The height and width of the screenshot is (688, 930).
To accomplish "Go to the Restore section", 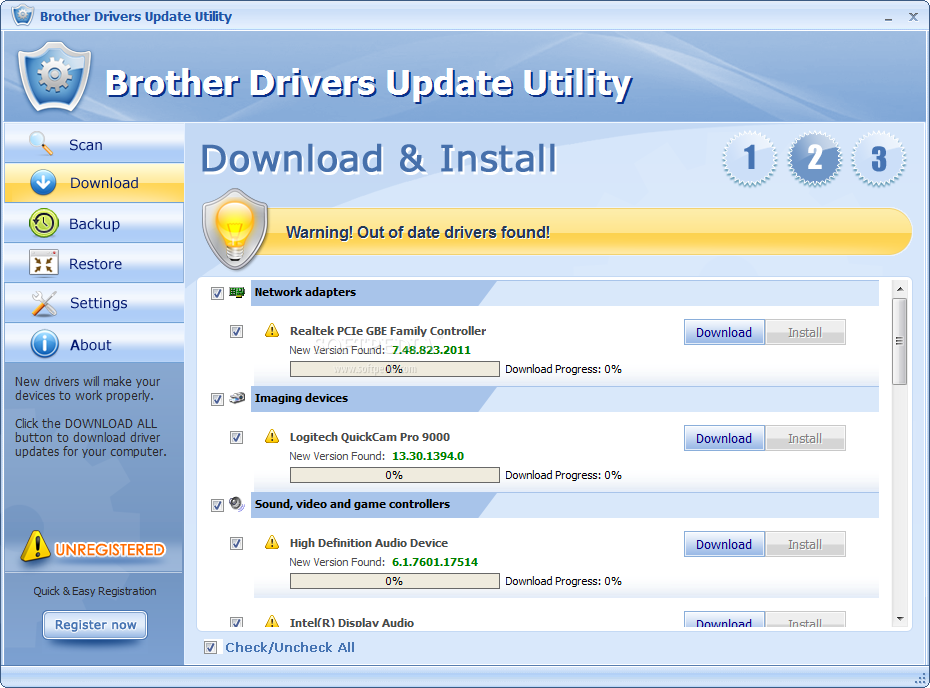I will (x=94, y=263).
